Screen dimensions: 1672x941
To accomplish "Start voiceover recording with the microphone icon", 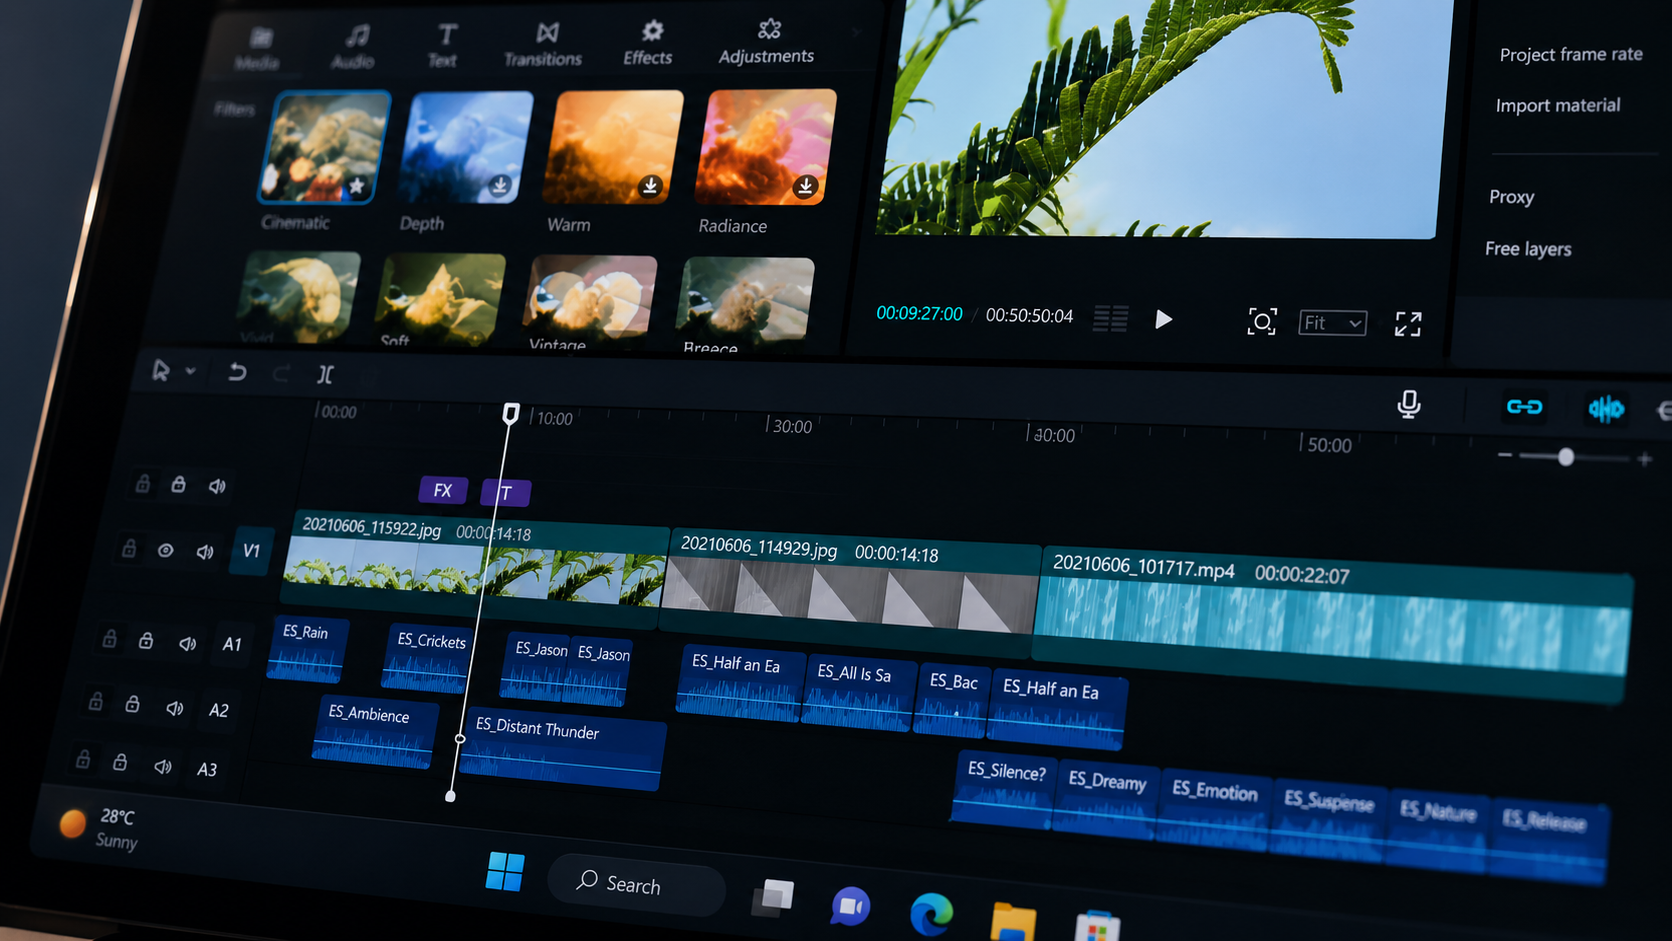I will [x=1409, y=404].
